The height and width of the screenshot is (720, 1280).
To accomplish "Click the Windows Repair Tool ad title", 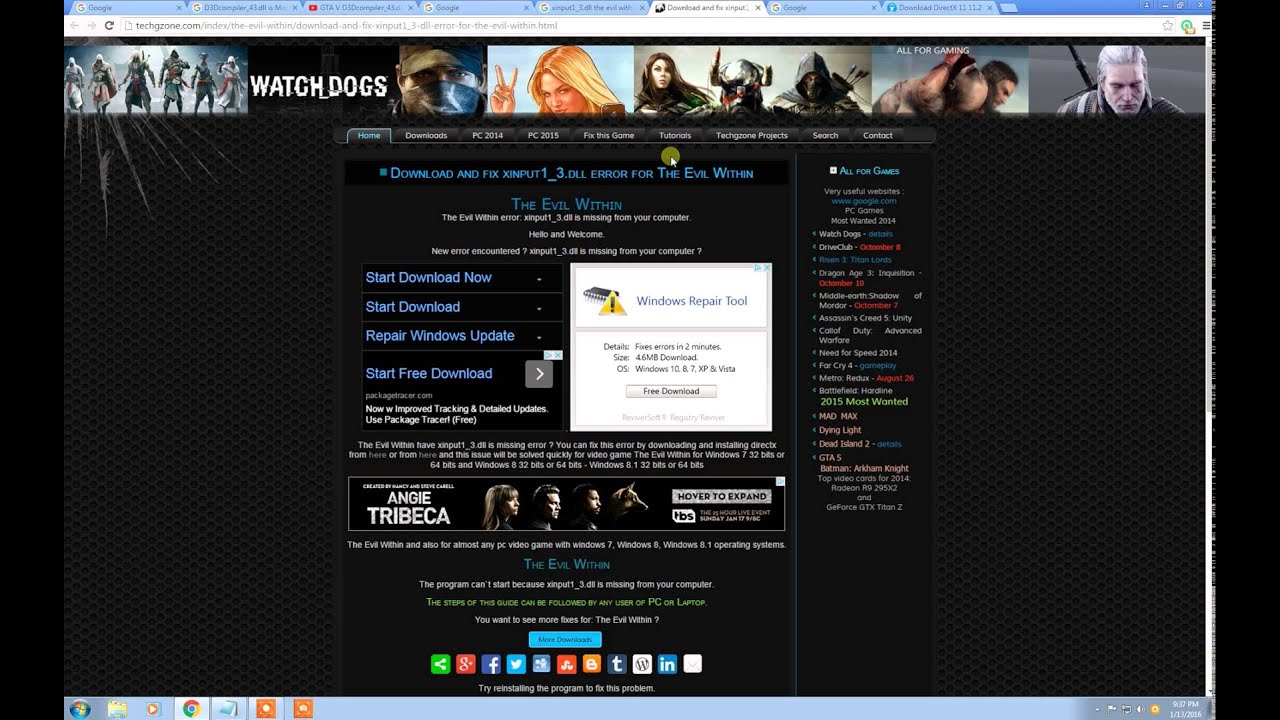I will (x=692, y=301).
